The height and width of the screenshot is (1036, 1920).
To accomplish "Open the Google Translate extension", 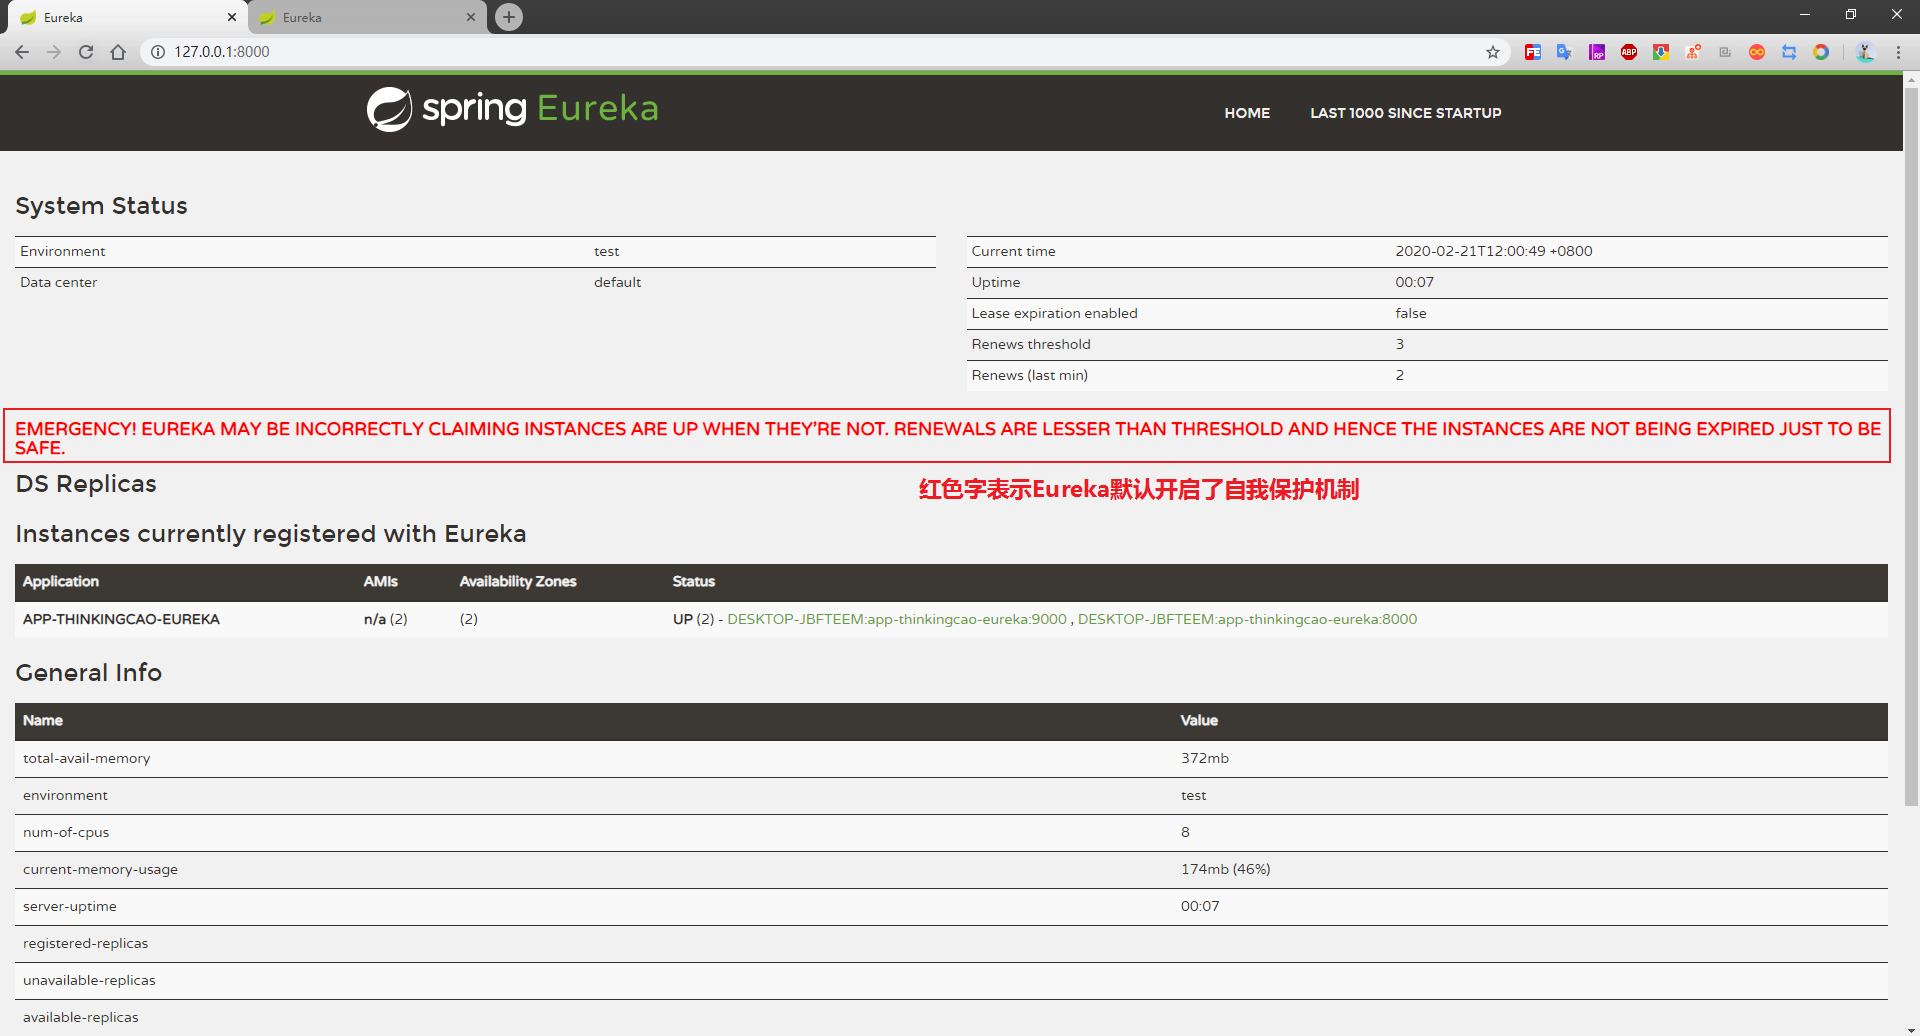I will coord(1565,52).
